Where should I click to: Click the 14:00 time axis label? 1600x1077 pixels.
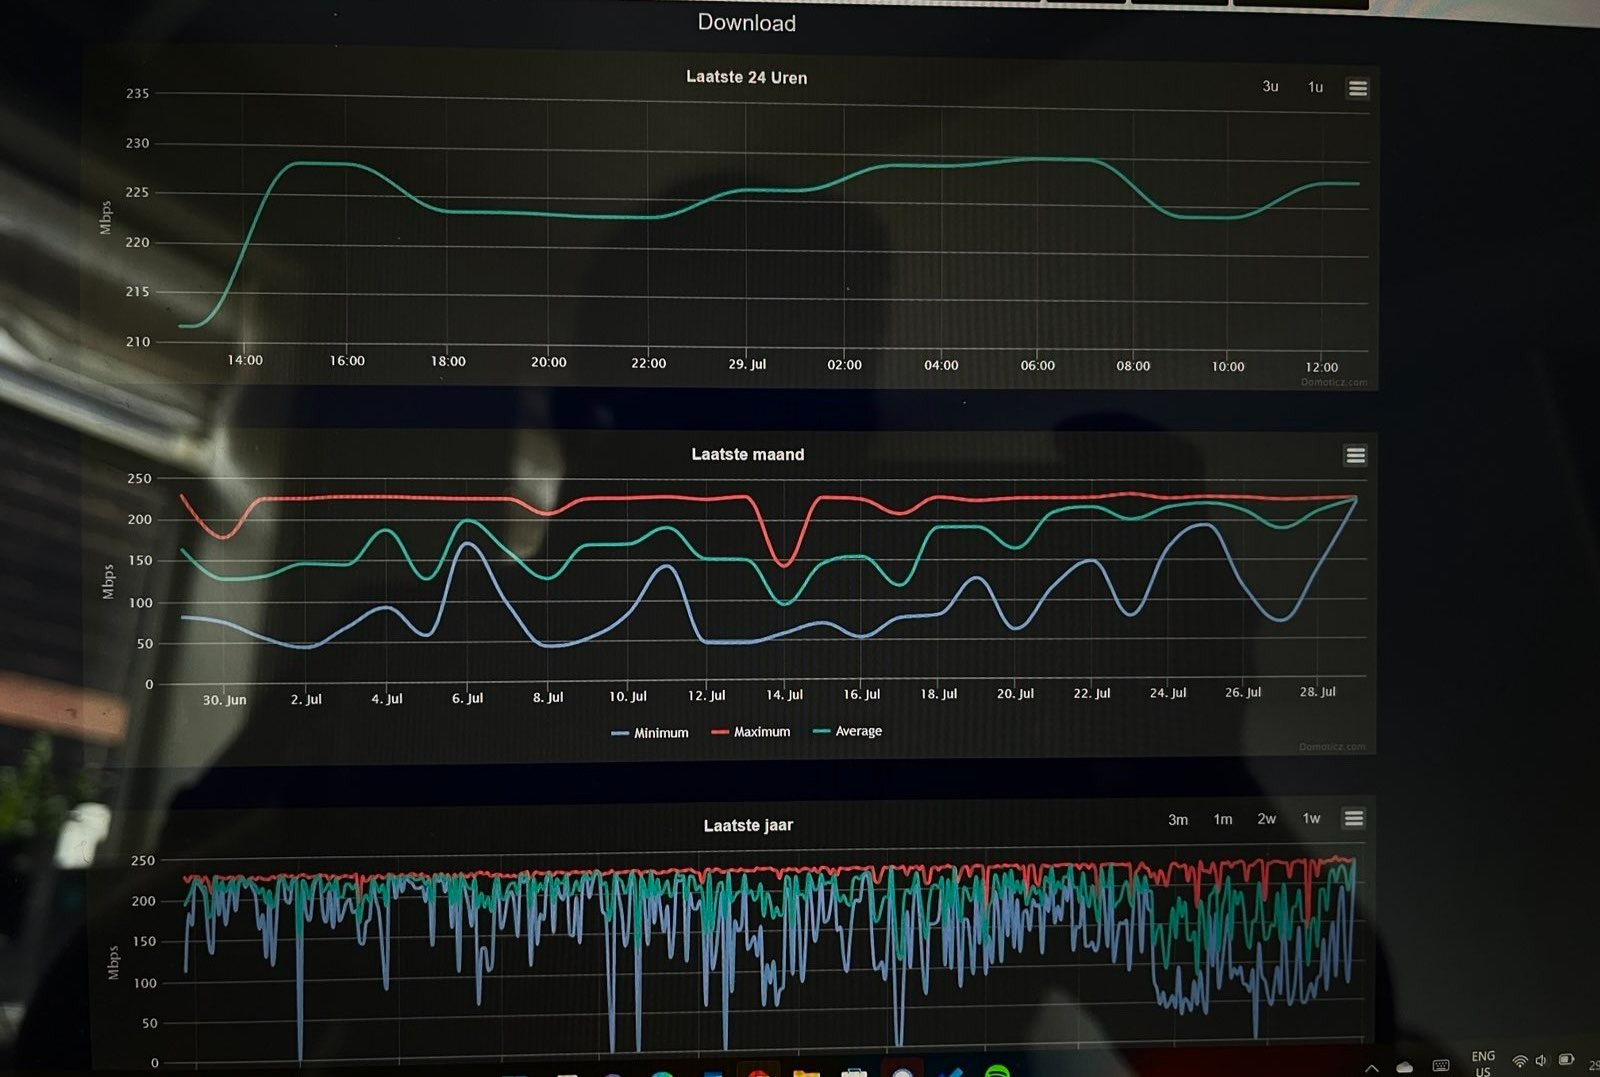(245, 360)
